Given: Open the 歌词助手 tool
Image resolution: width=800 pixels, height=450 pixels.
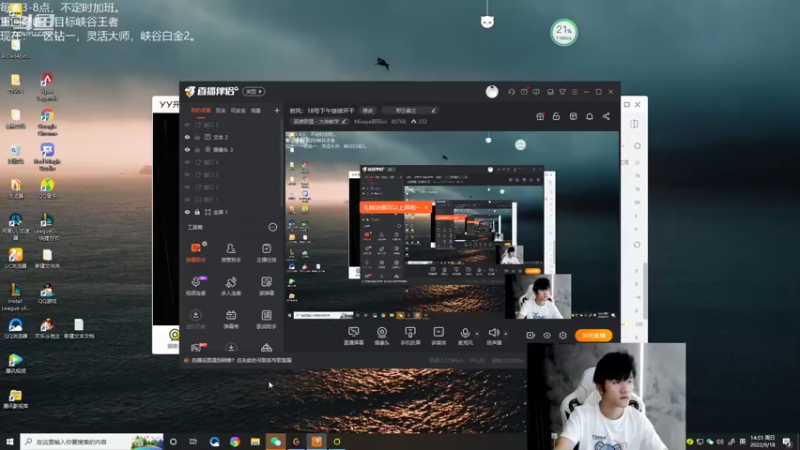Looking at the screenshot, I should (x=266, y=319).
